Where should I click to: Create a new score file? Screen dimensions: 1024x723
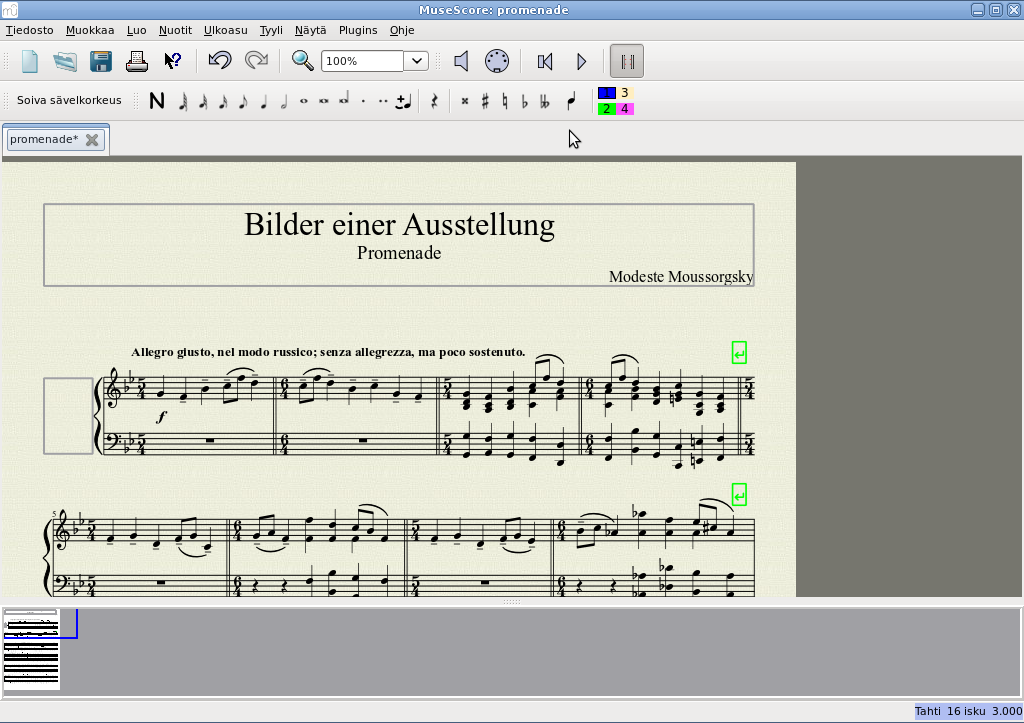point(29,61)
